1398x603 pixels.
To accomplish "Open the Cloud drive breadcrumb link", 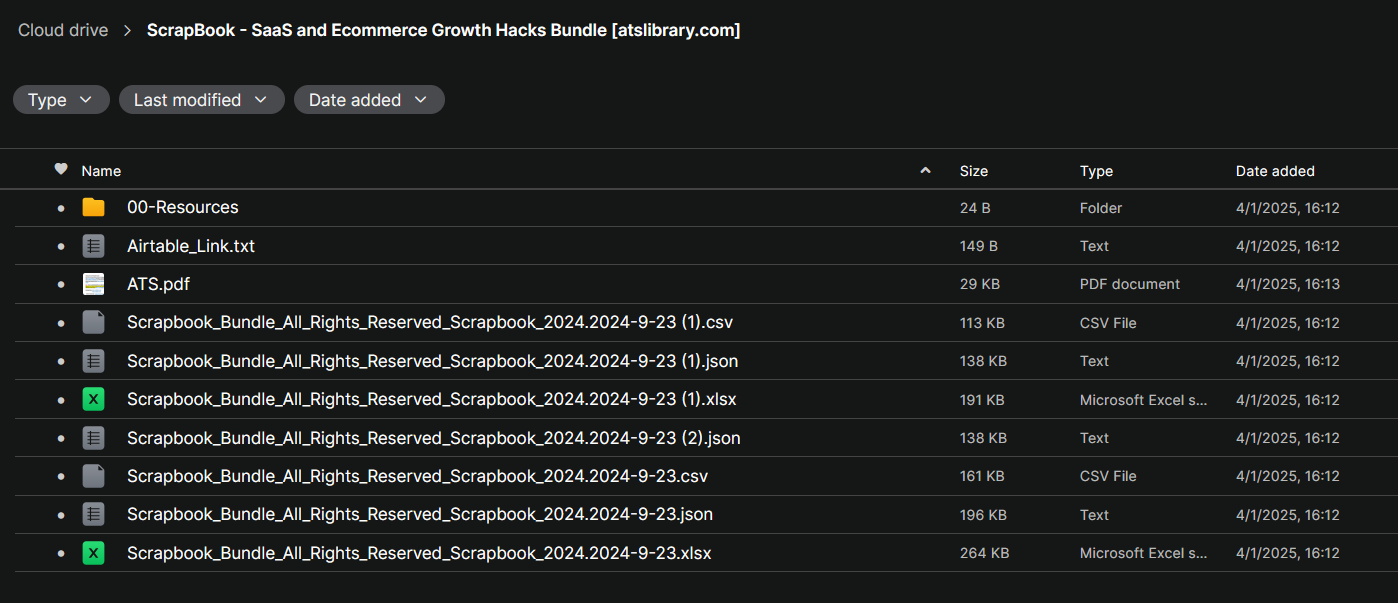I will pos(63,30).
